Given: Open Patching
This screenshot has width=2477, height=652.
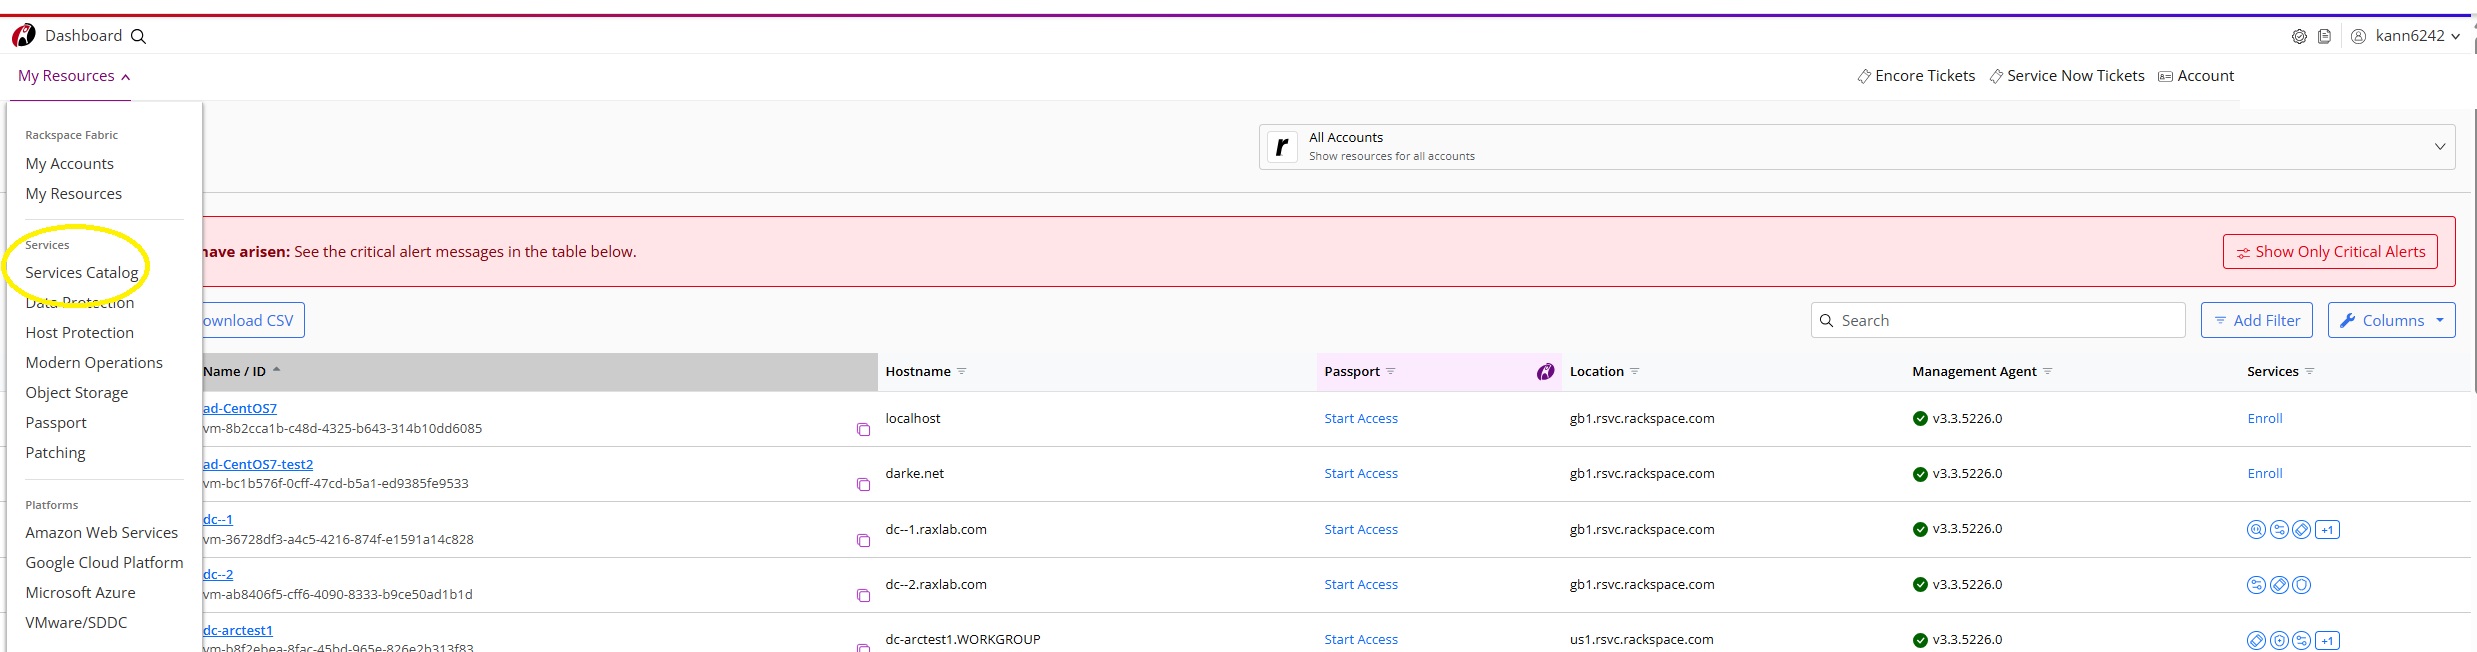Looking at the screenshot, I should [x=56, y=453].
